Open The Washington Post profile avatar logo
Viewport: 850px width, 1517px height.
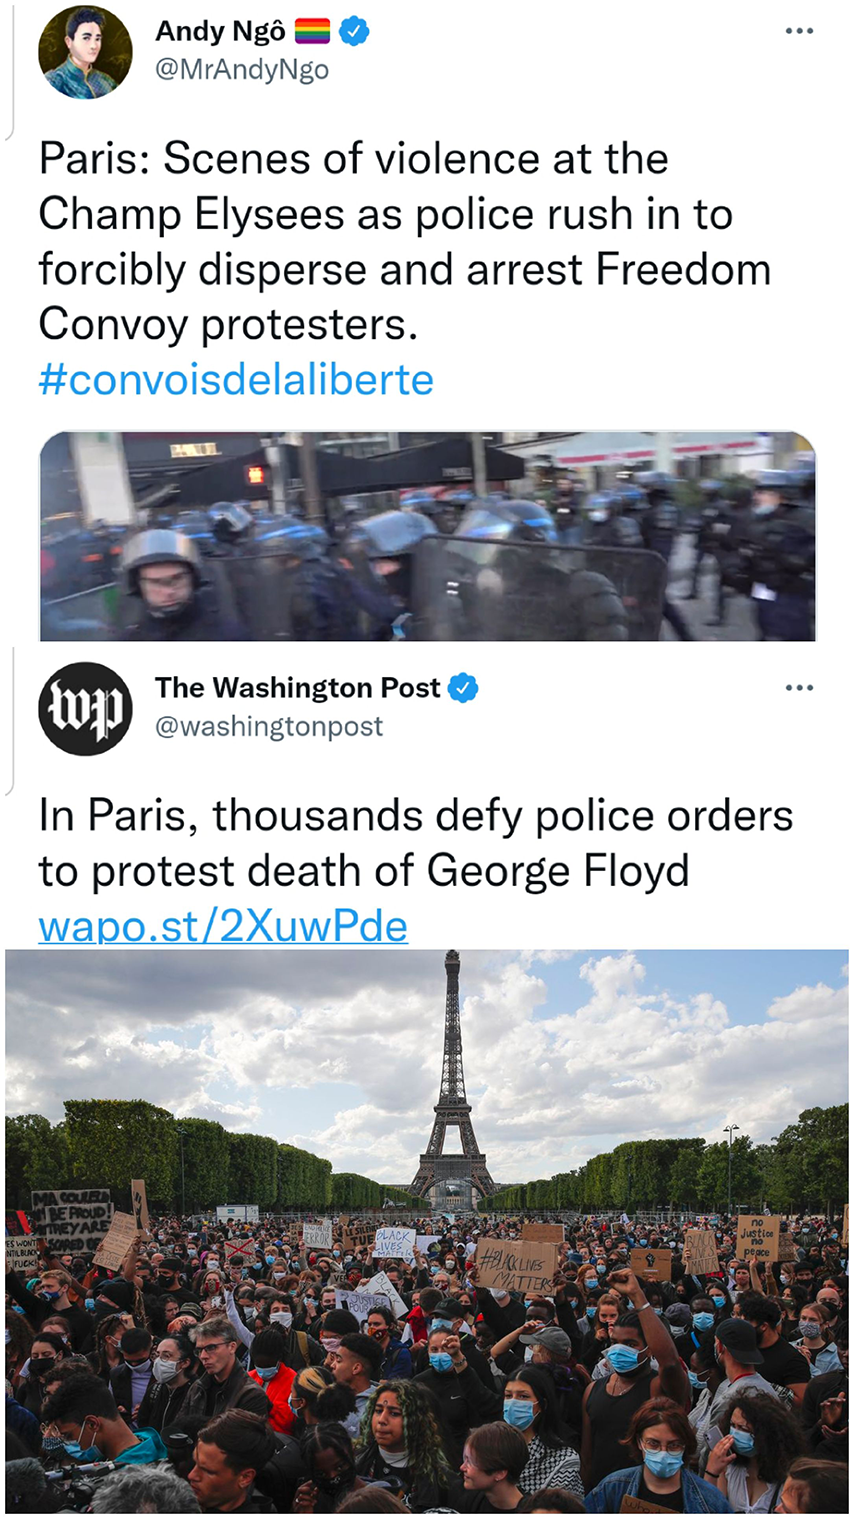[85, 708]
